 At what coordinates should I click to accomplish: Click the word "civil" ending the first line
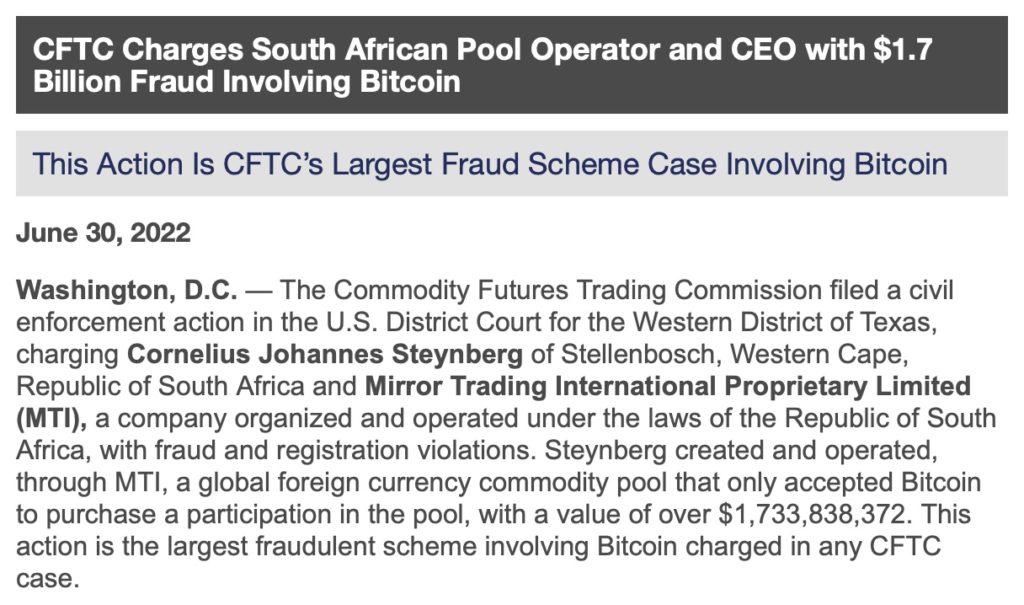click(931, 291)
